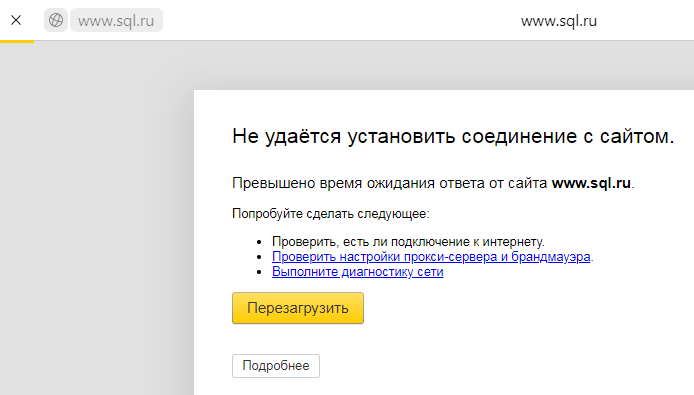Screen dimensions: 694x395
Task: Click the globe site info icon
Action: point(56,20)
